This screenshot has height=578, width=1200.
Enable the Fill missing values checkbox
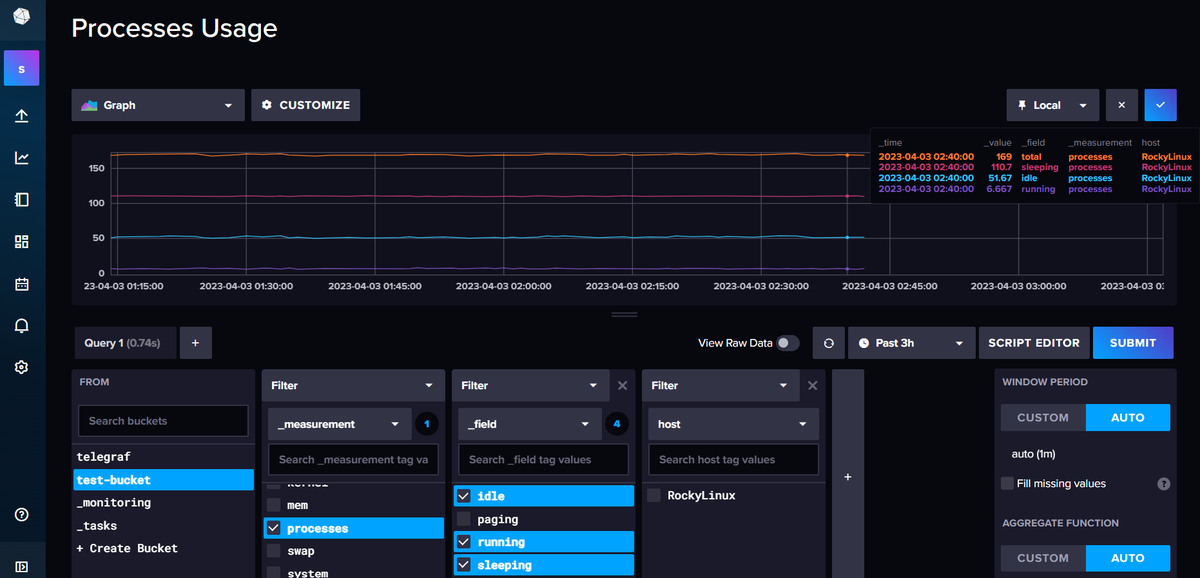1007,483
